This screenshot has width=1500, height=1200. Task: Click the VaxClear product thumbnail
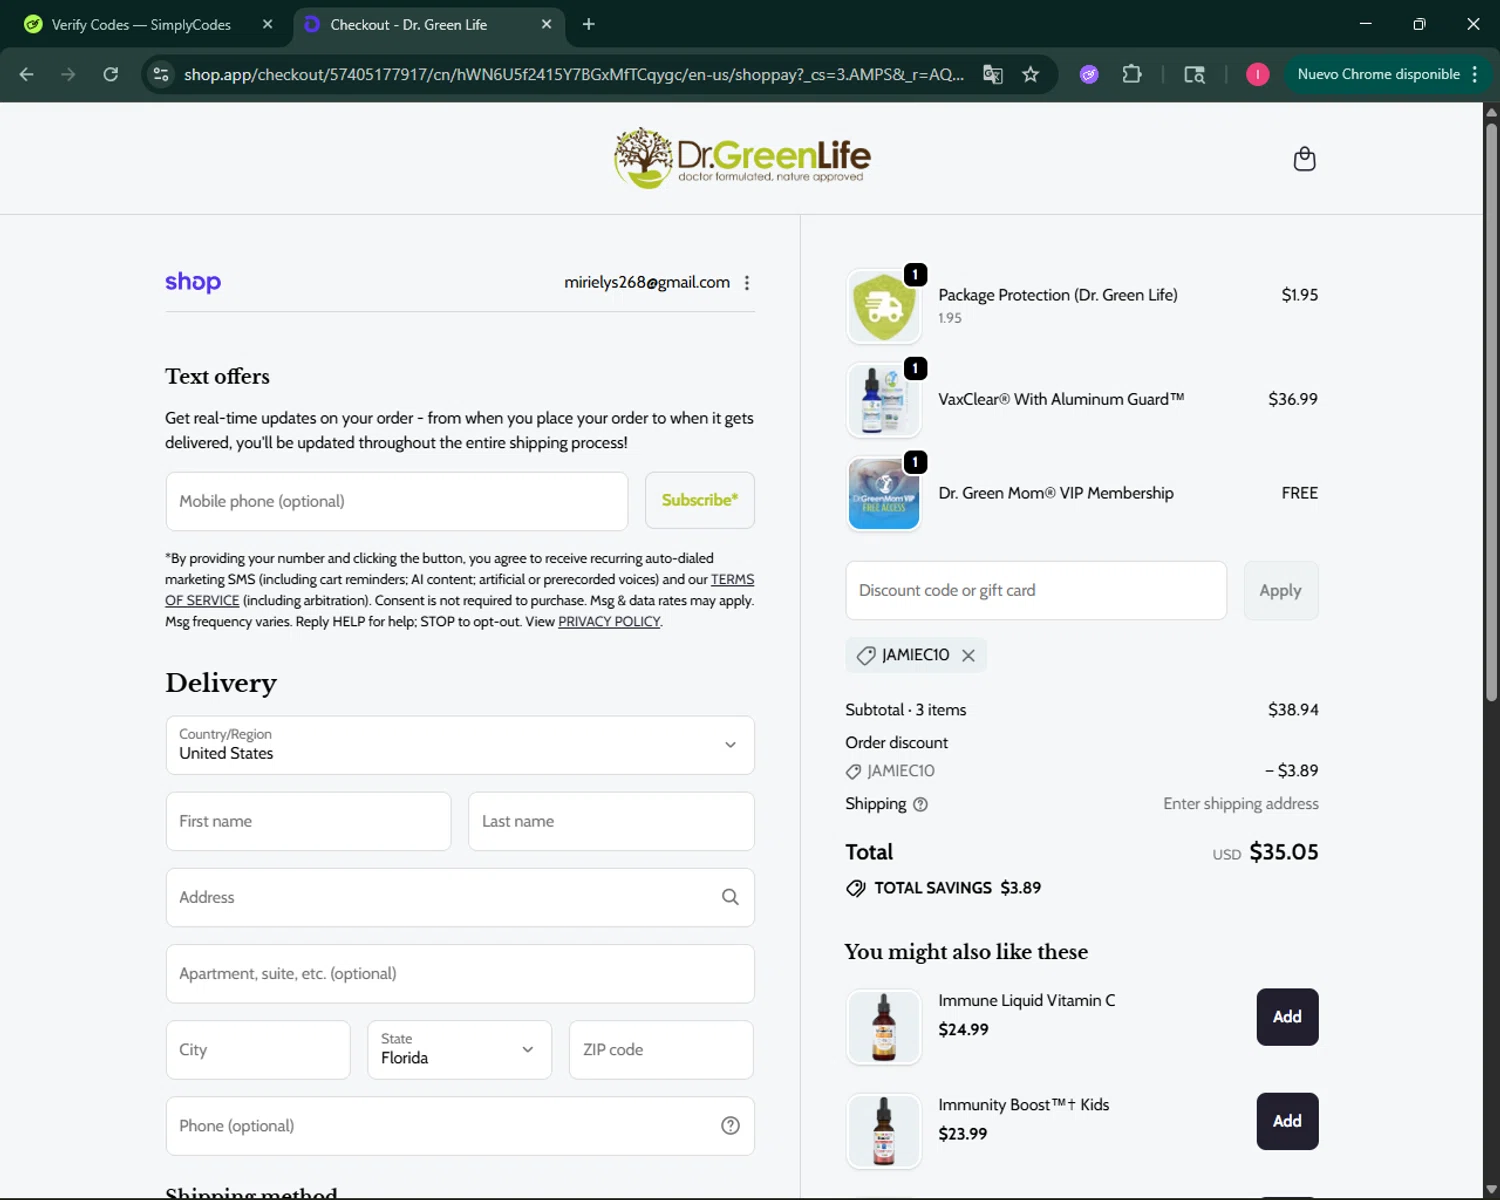(x=884, y=401)
